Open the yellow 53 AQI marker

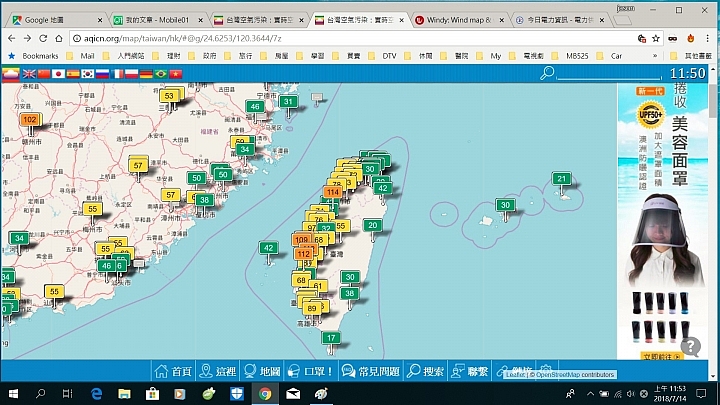coord(169,96)
